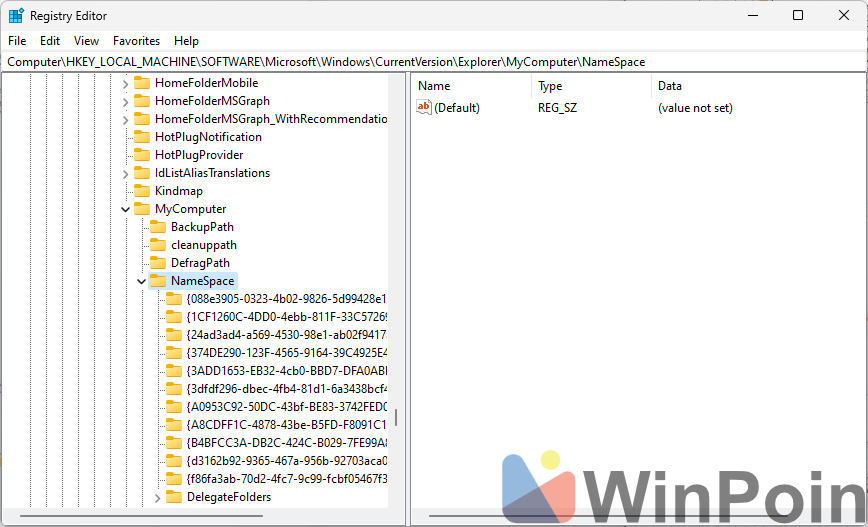Viewport: 868px width, 527px height.
Task: Click the (value not set) data cell
Action: click(x=695, y=108)
